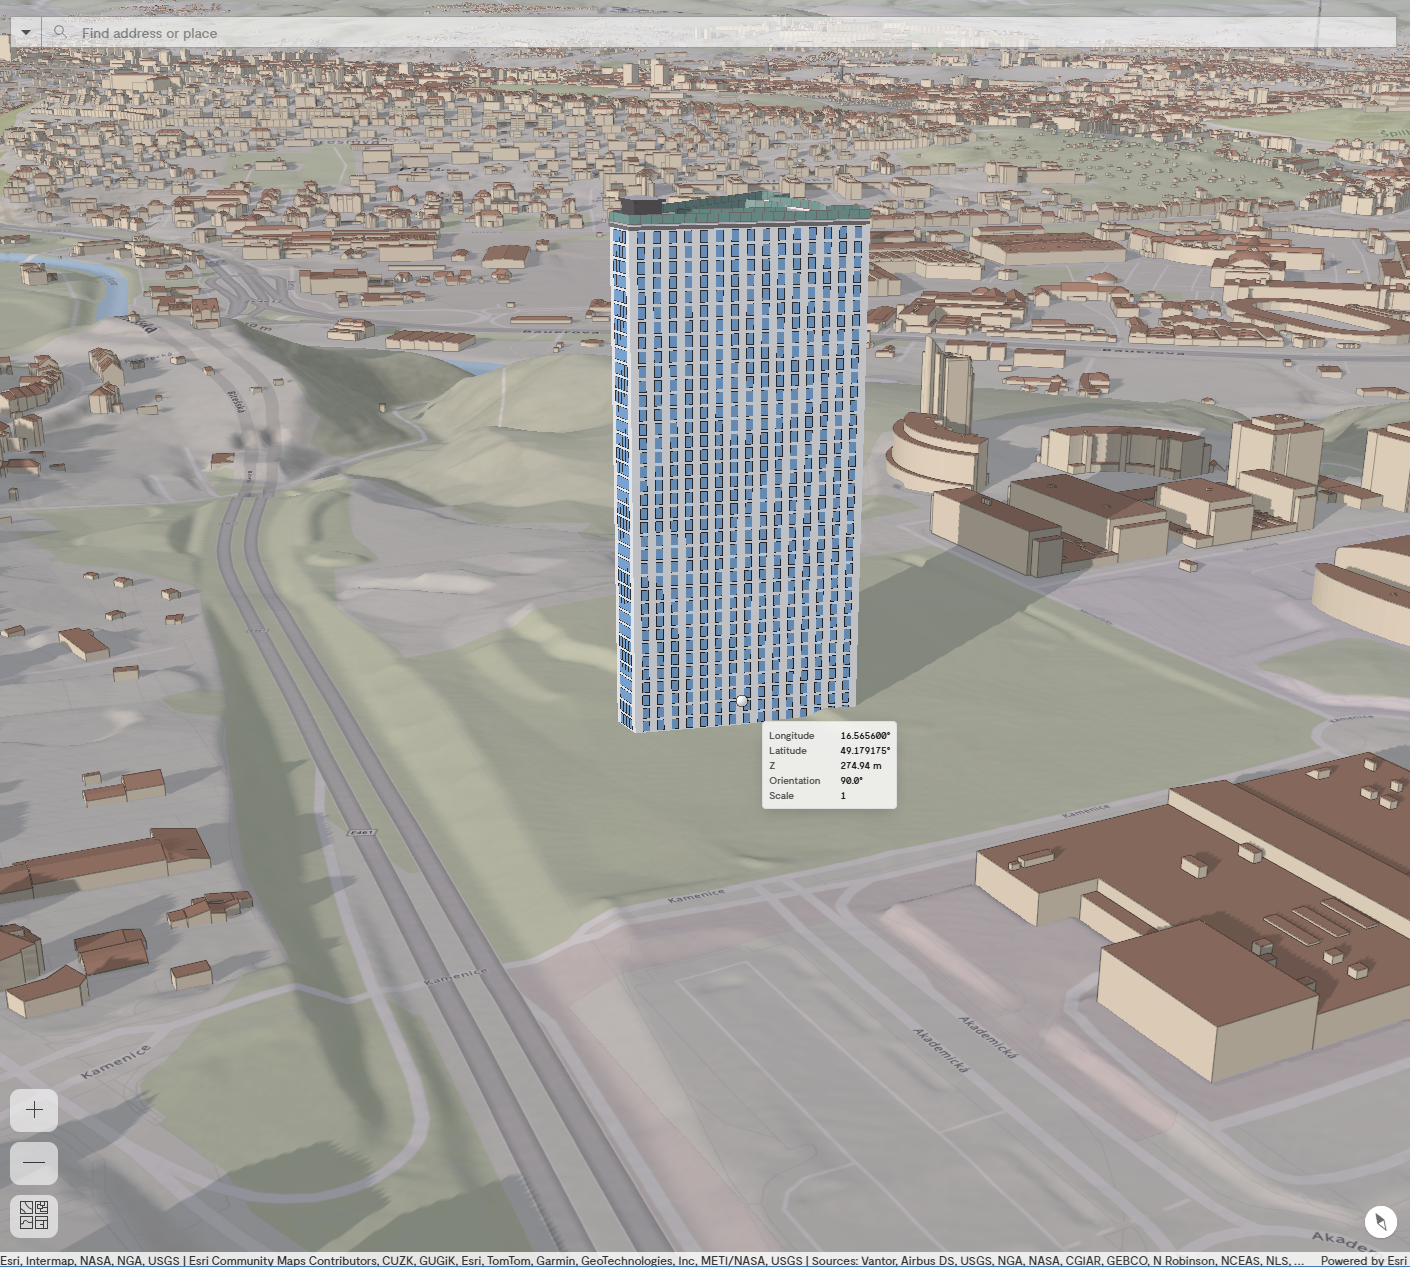Click the Latitude value 49.179175°
Screen dimensions: 1410x1267
[x=866, y=750]
